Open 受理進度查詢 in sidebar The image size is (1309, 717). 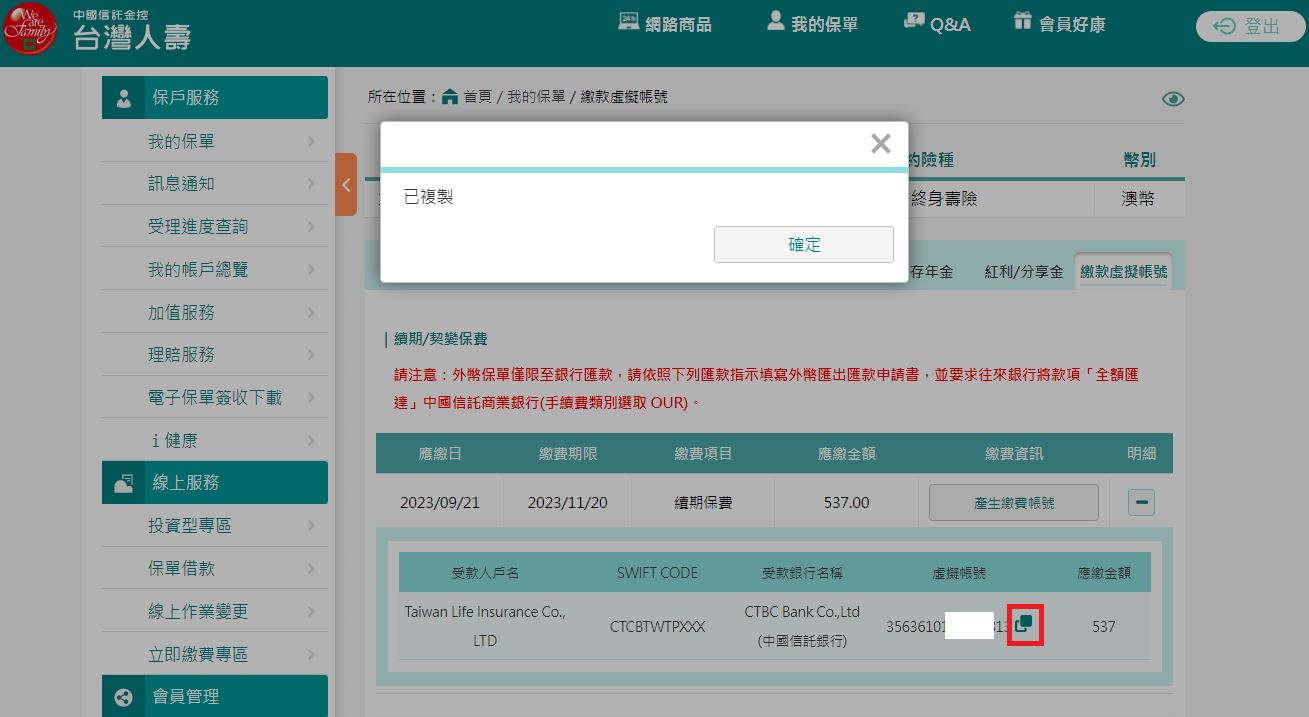(x=215, y=227)
